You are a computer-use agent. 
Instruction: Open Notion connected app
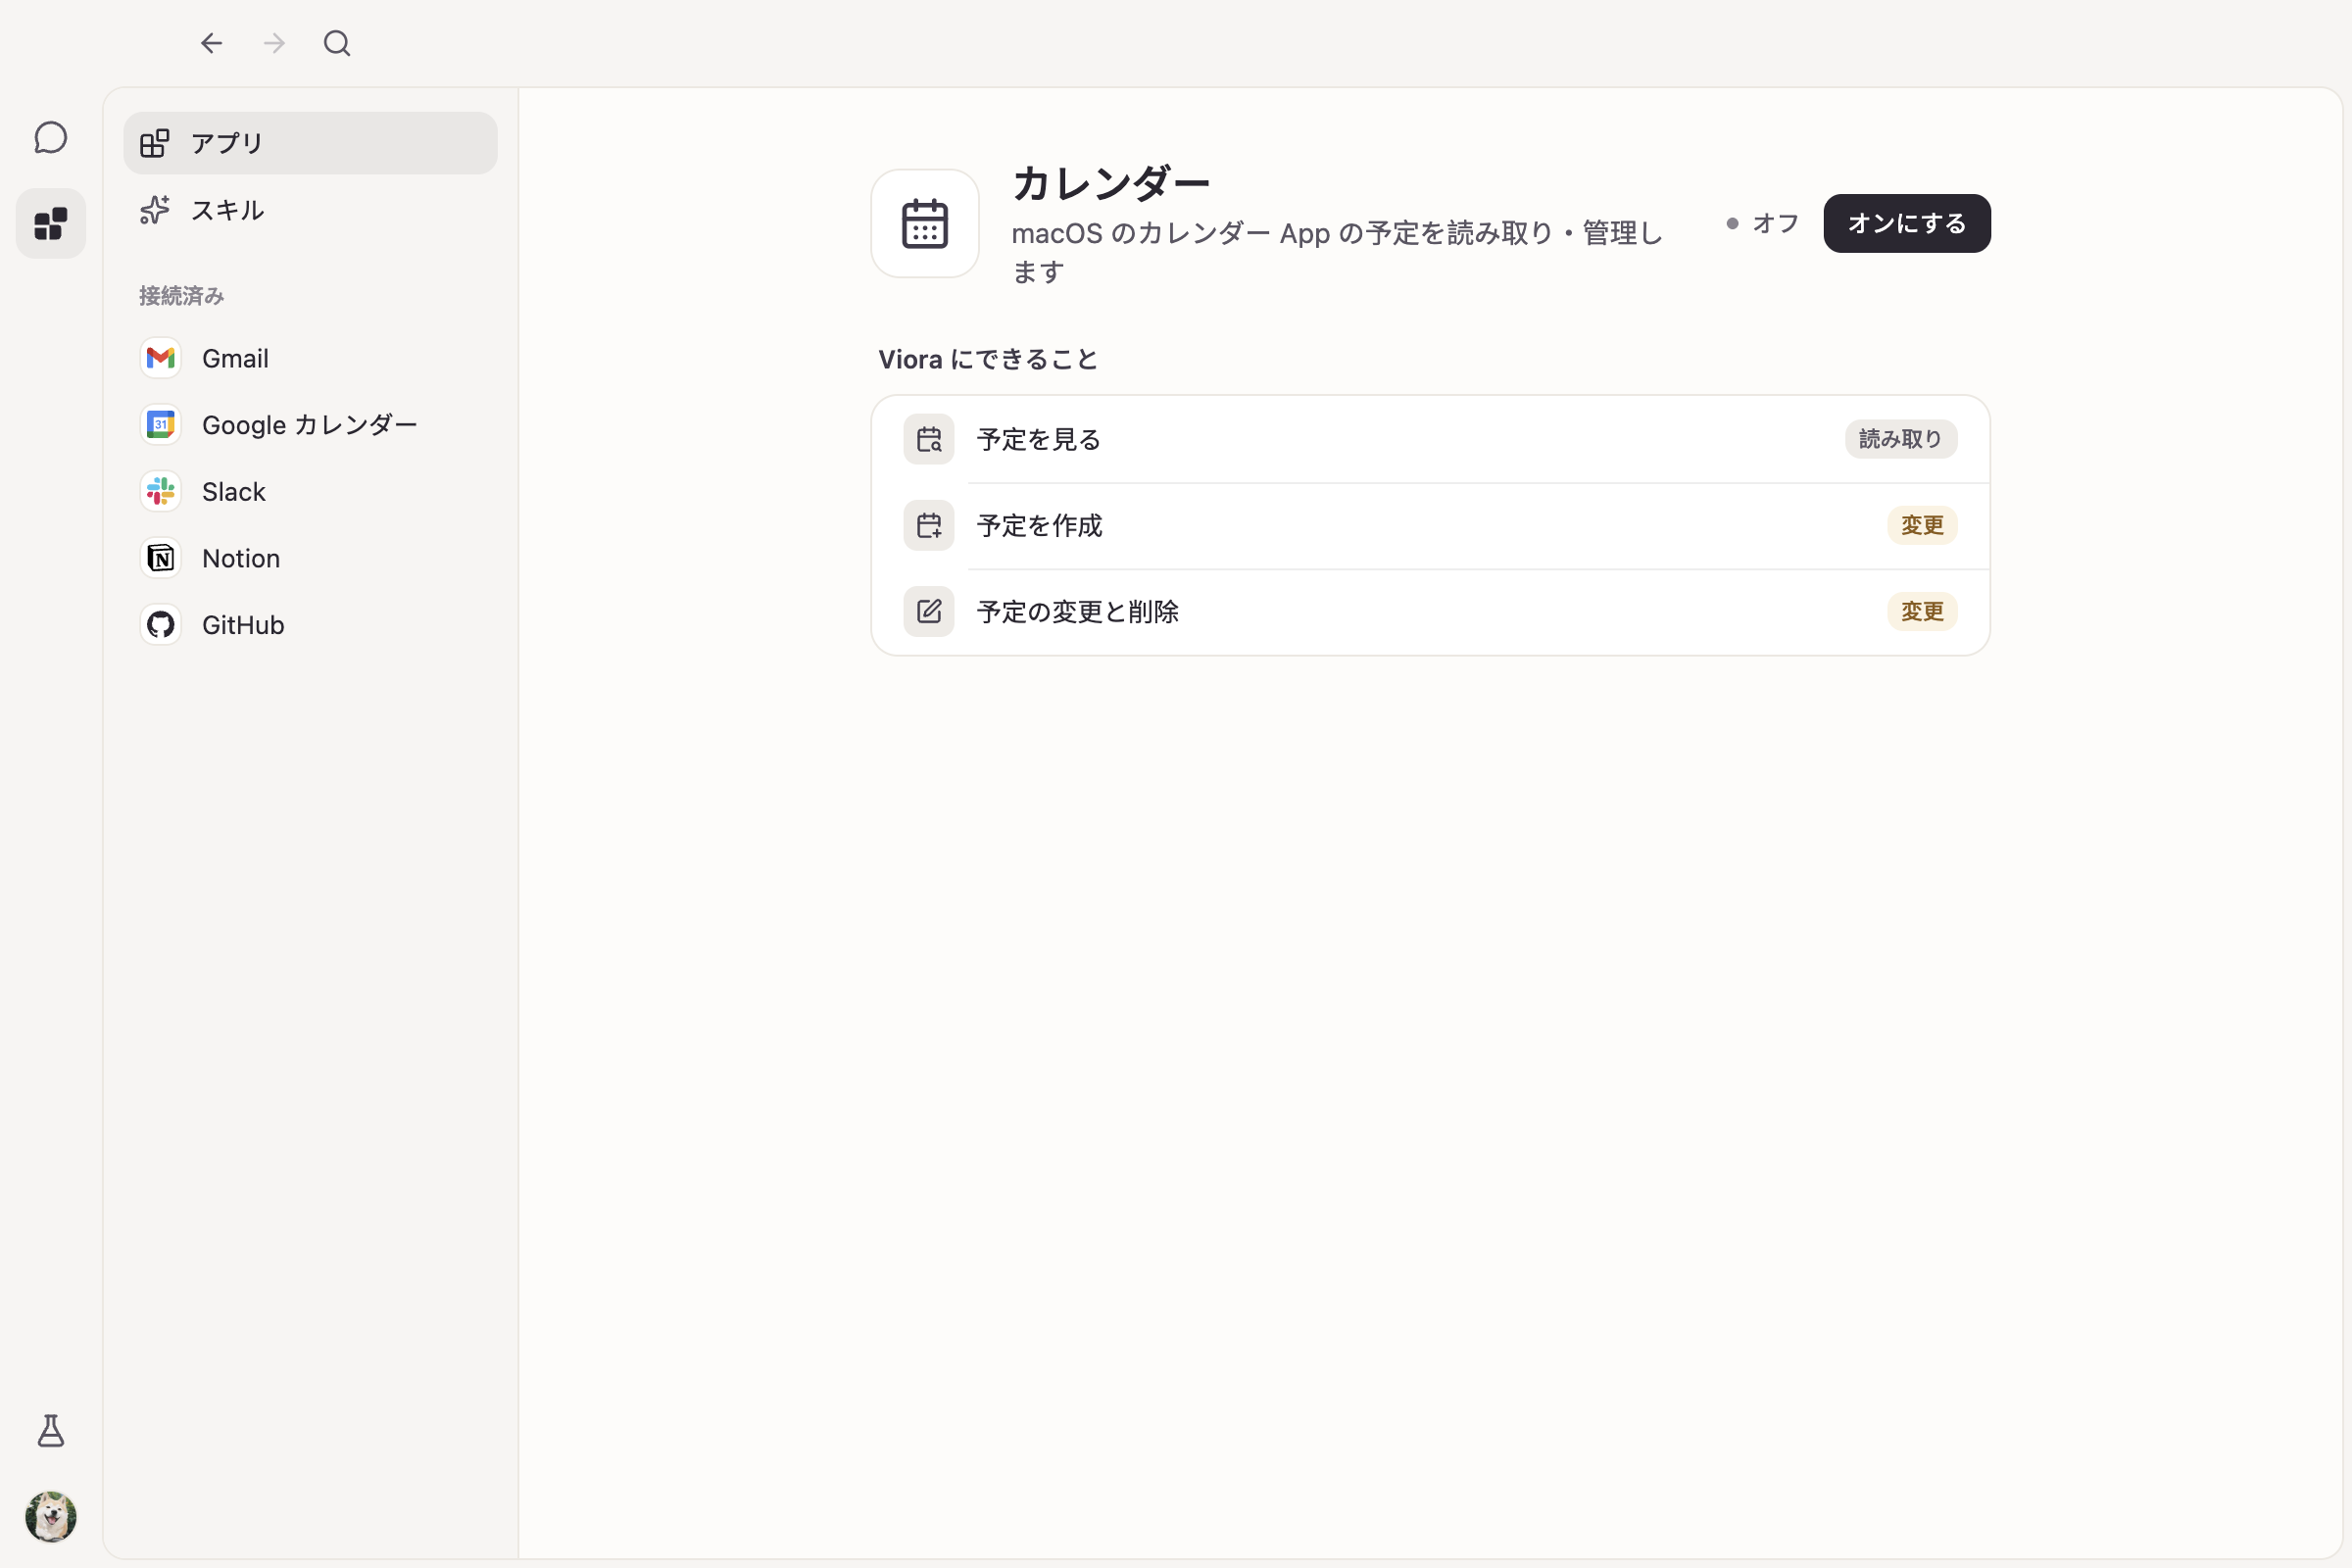pyautogui.click(x=310, y=558)
